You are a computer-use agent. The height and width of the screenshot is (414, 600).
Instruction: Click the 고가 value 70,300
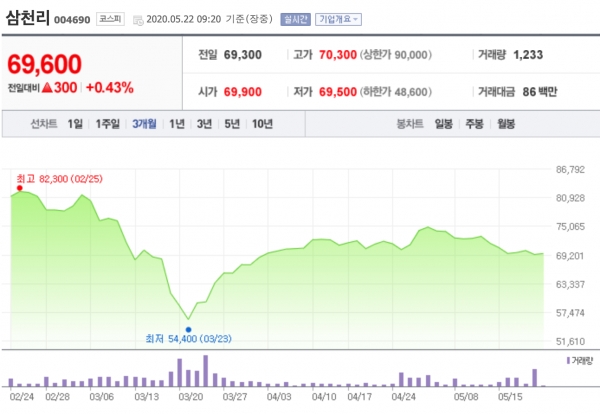338,55
